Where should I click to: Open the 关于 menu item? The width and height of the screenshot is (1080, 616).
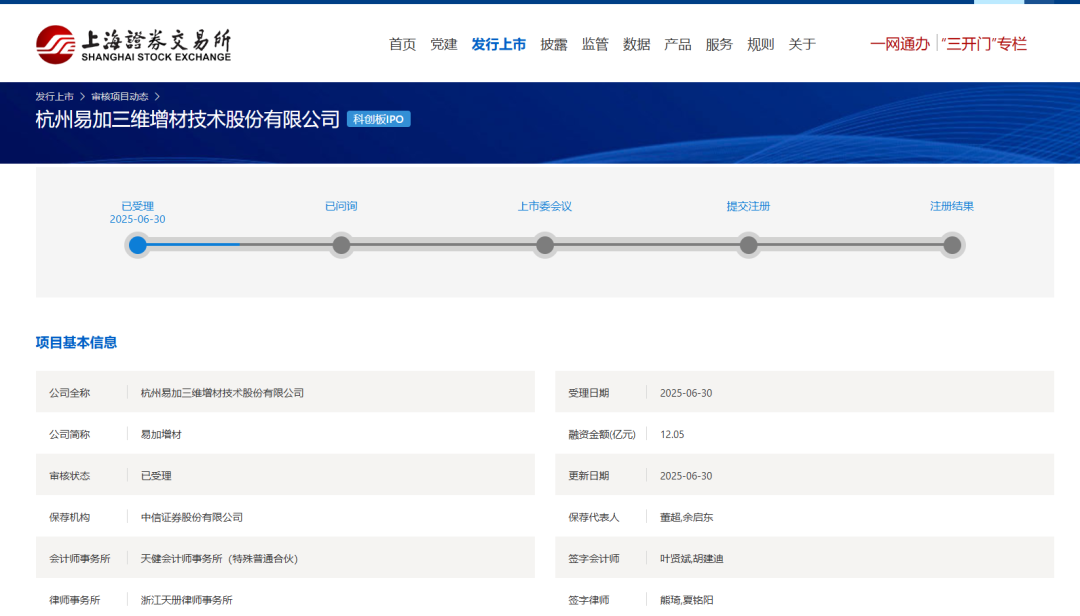pyautogui.click(x=802, y=44)
